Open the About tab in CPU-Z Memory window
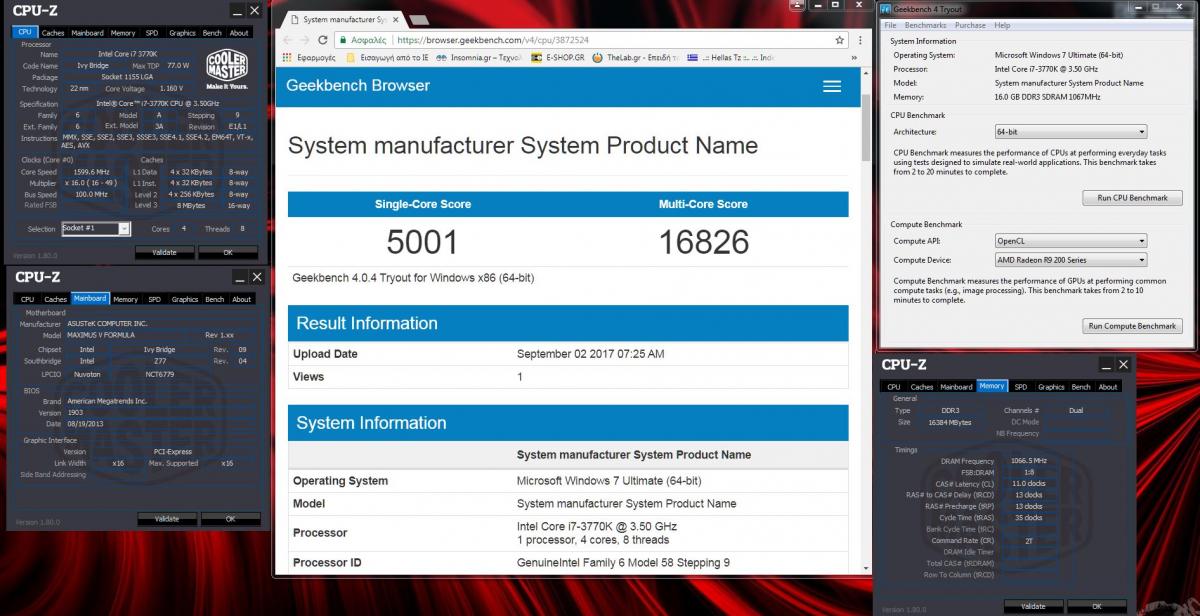1200x616 pixels. [1108, 387]
